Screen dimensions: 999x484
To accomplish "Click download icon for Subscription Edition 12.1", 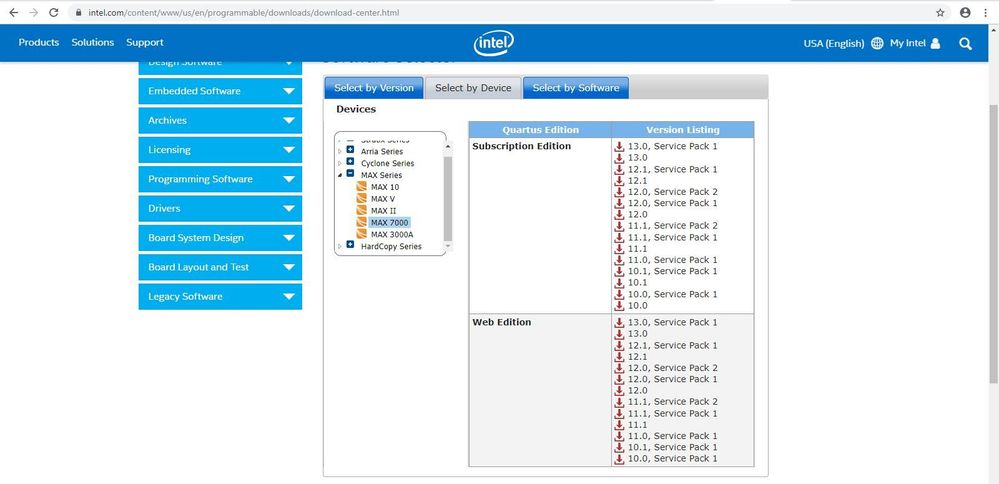I will tap(619, 181).
